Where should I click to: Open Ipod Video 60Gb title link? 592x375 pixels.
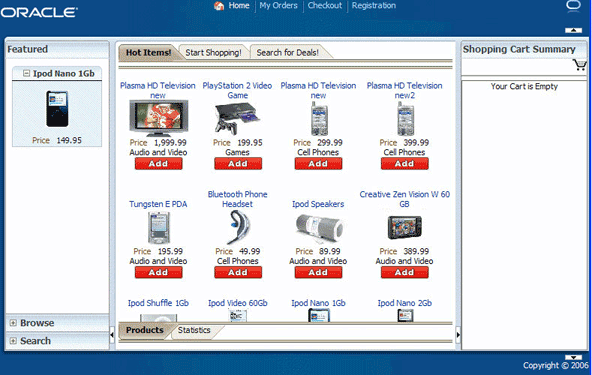pyautogui.click(x=238, y=303)
